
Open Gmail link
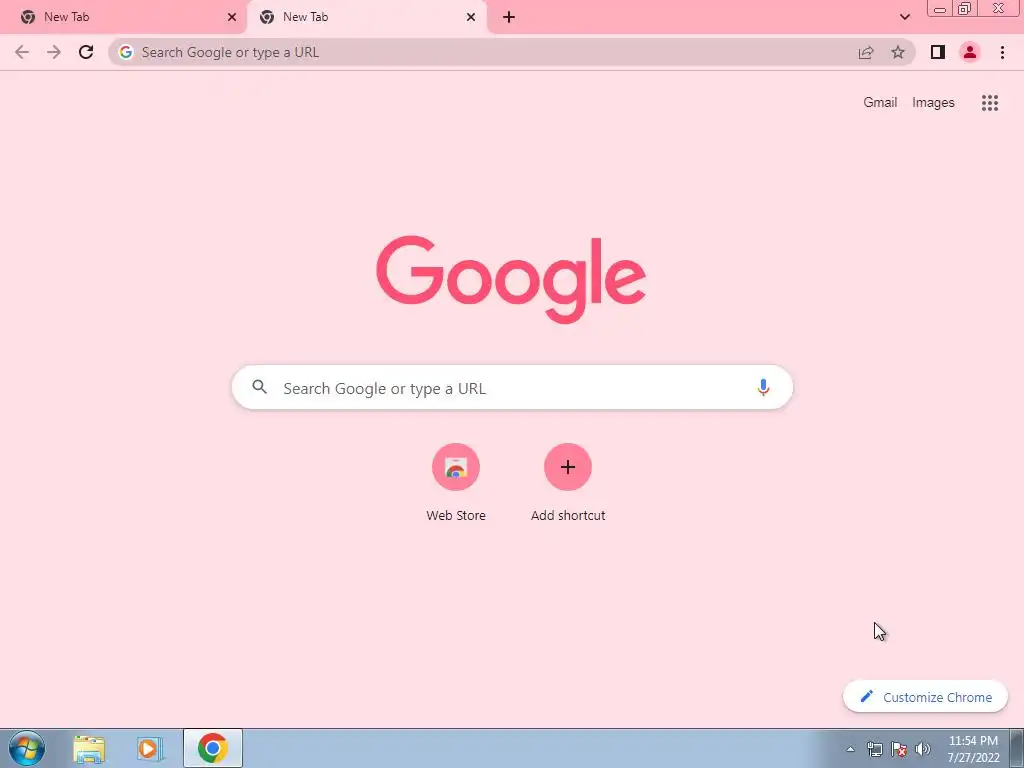[x=880, y=103]
